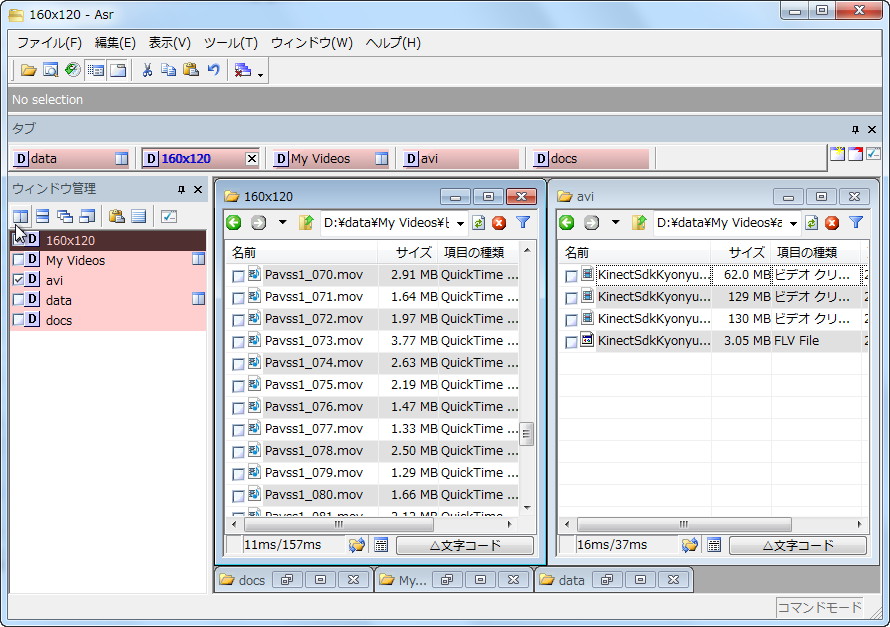Image resolution: width=890 pixels, height=627 pixels.
Task: Click the checkmark options icon in window manager toolbar
Action: [x=169, y=216]
